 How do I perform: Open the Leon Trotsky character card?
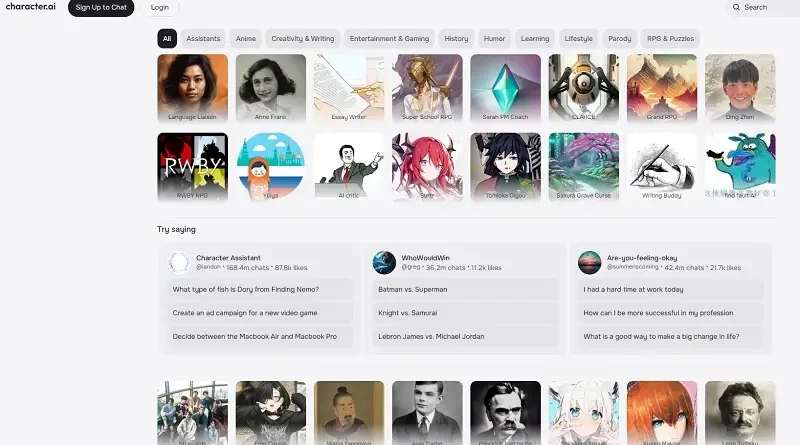pyautogui.click(x=740, y=413)
